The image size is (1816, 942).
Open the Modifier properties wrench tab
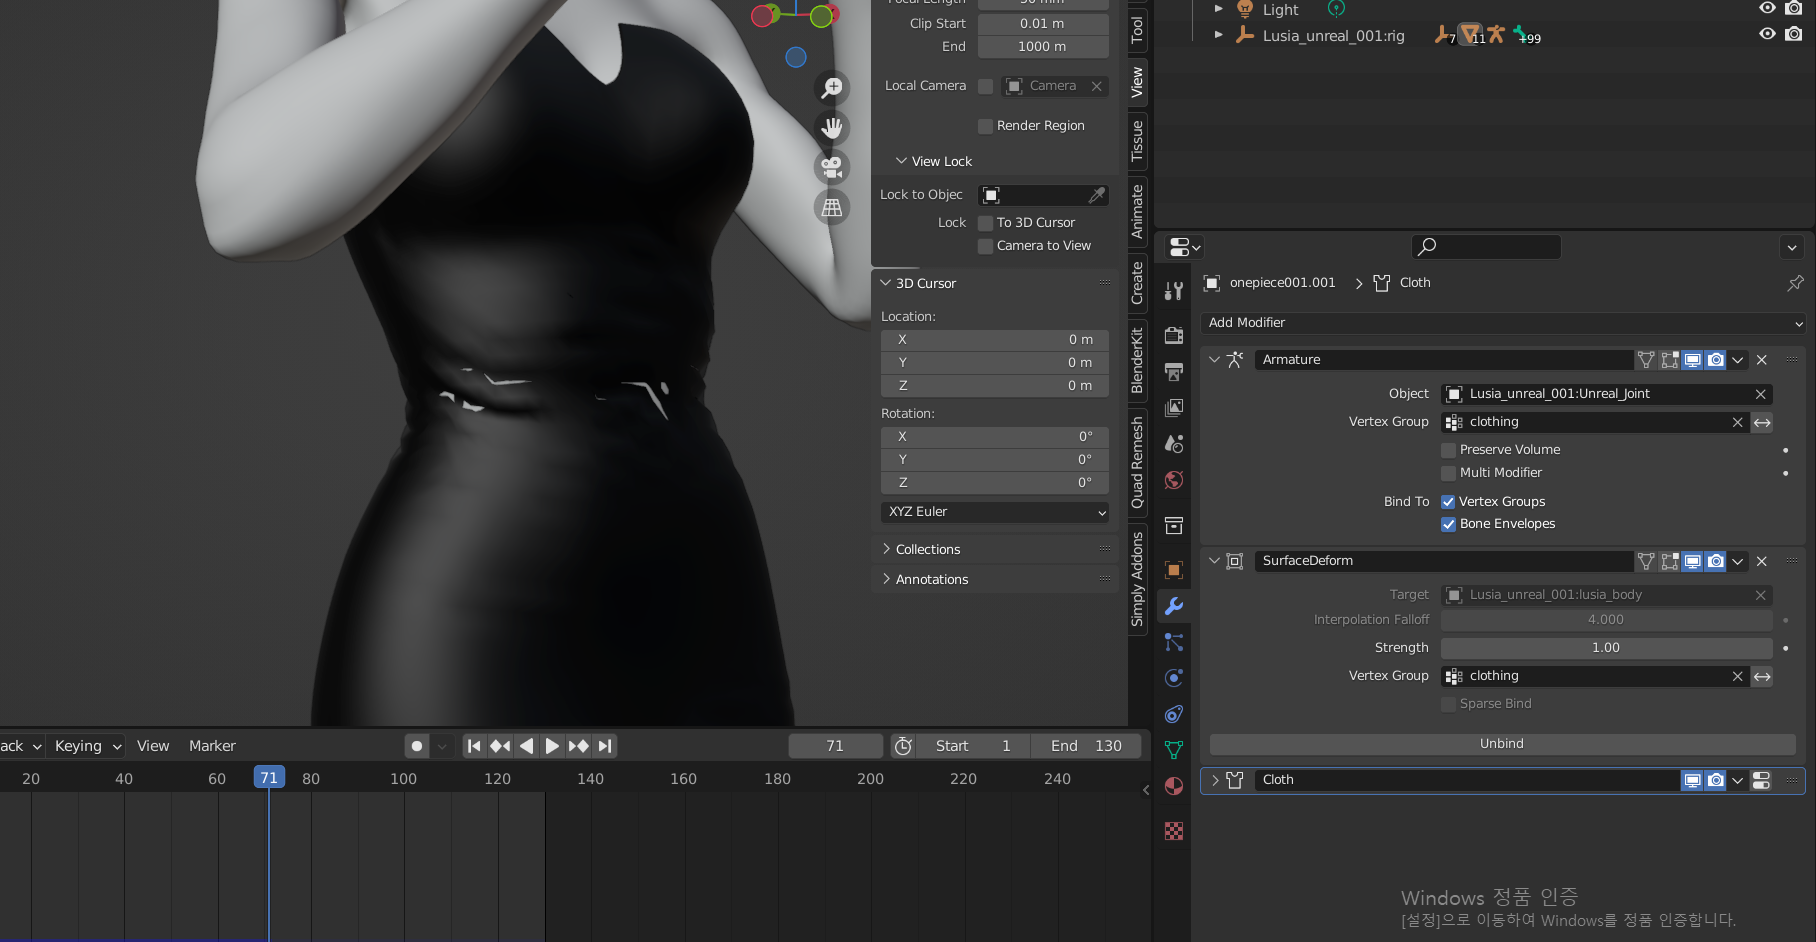point(1174,606)
